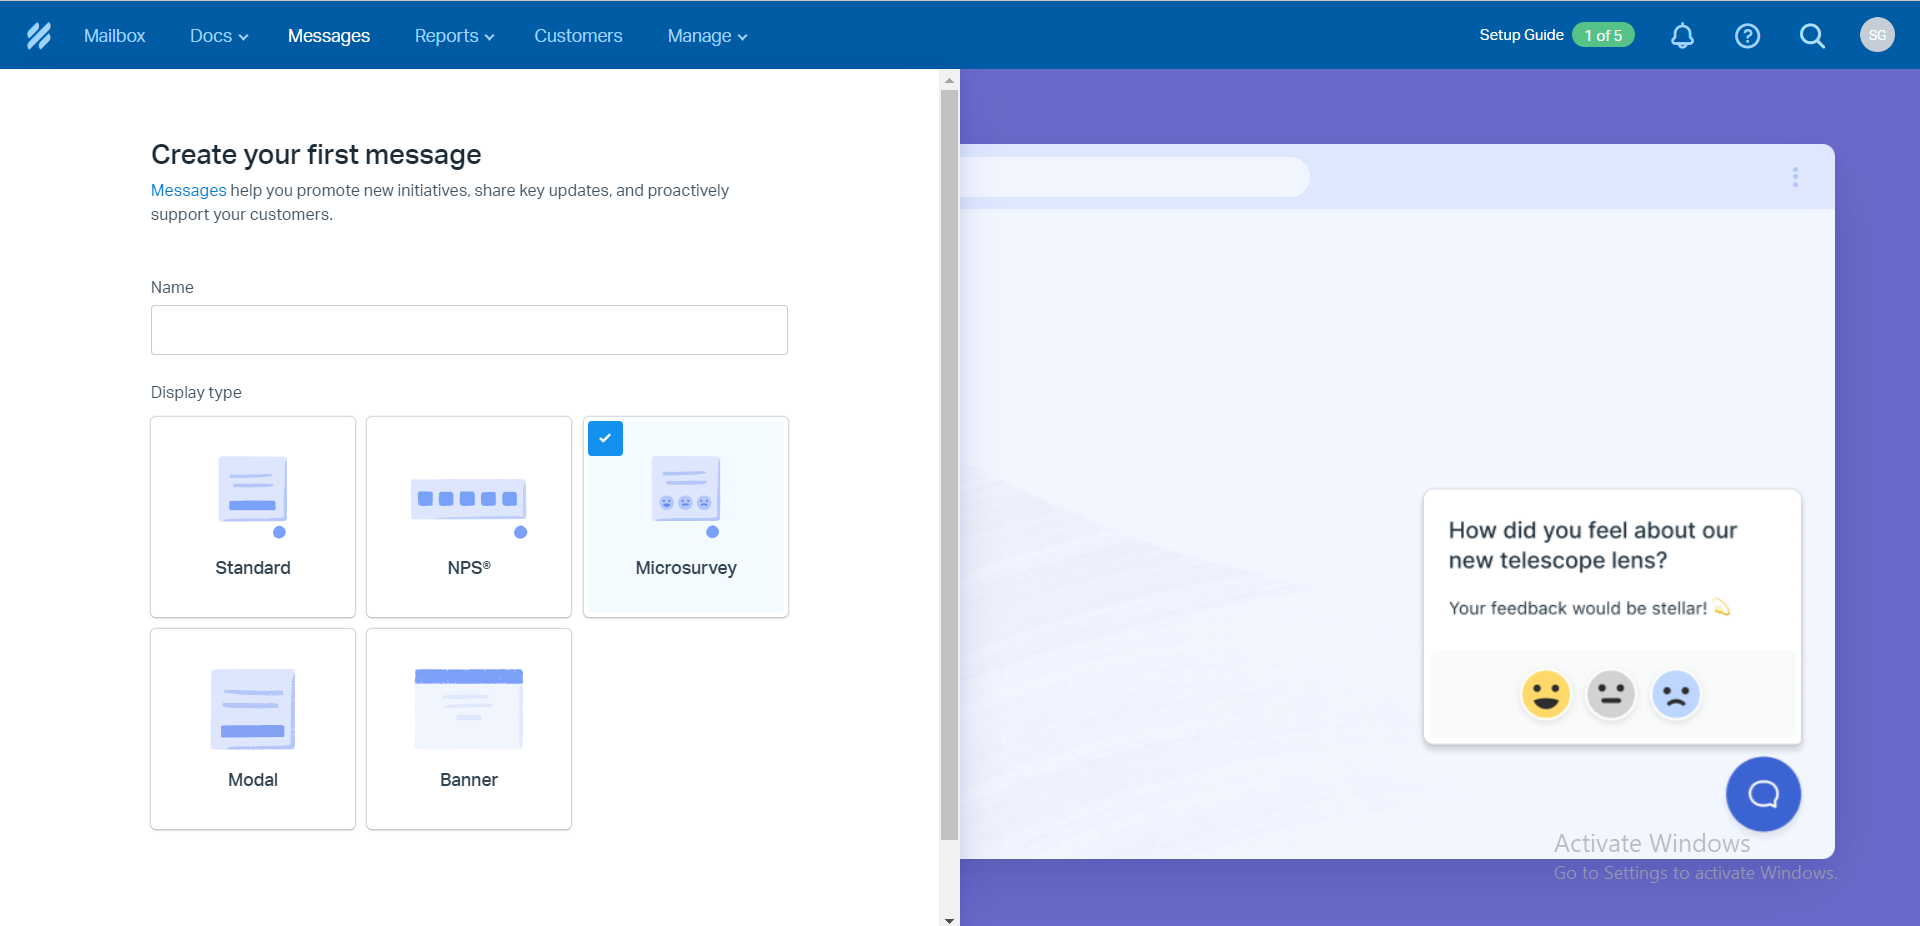
Task: Open the preview browser three-dot menu
Action: coord(1795,177)
